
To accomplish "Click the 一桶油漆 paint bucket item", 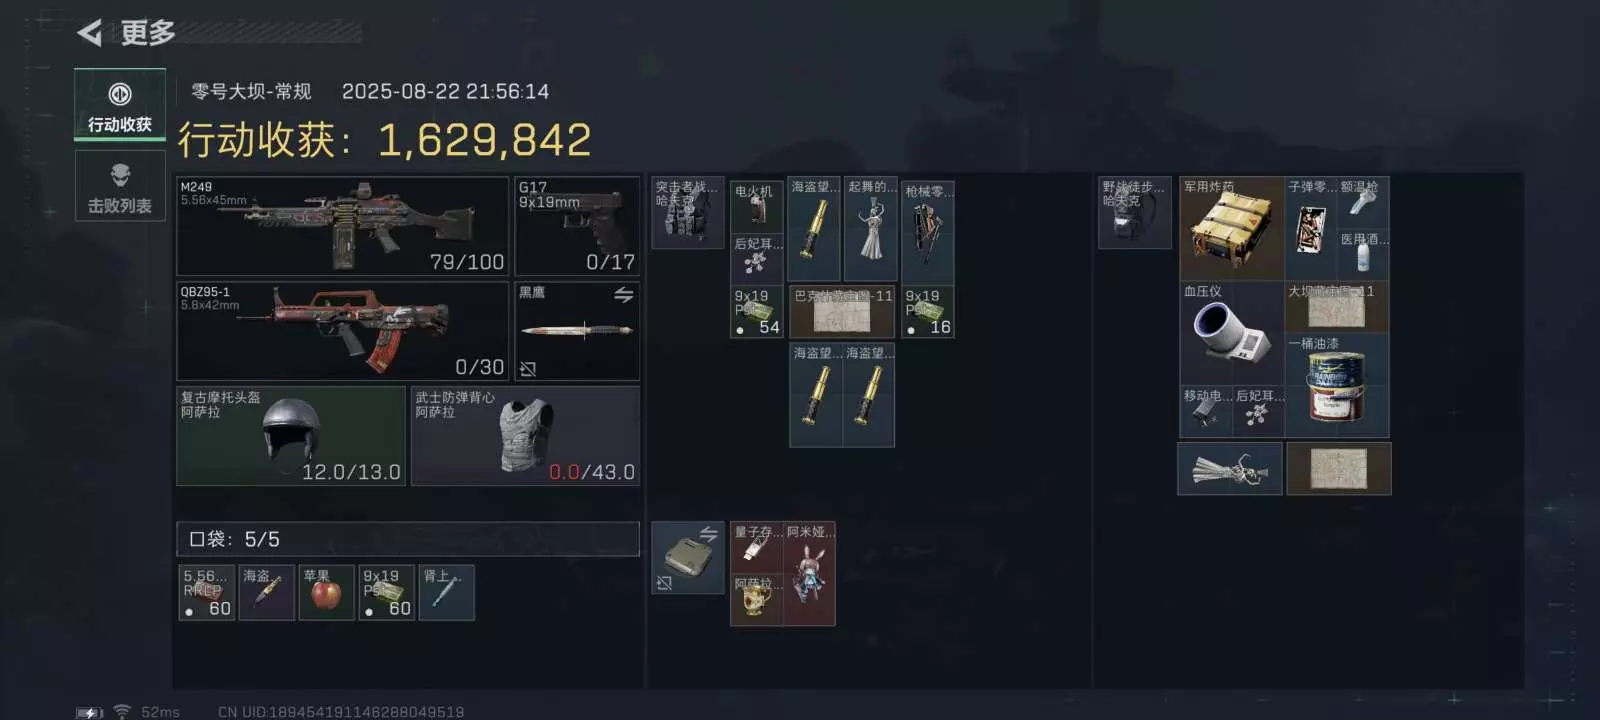I will pyautogui.click(x=1337, y=386).
